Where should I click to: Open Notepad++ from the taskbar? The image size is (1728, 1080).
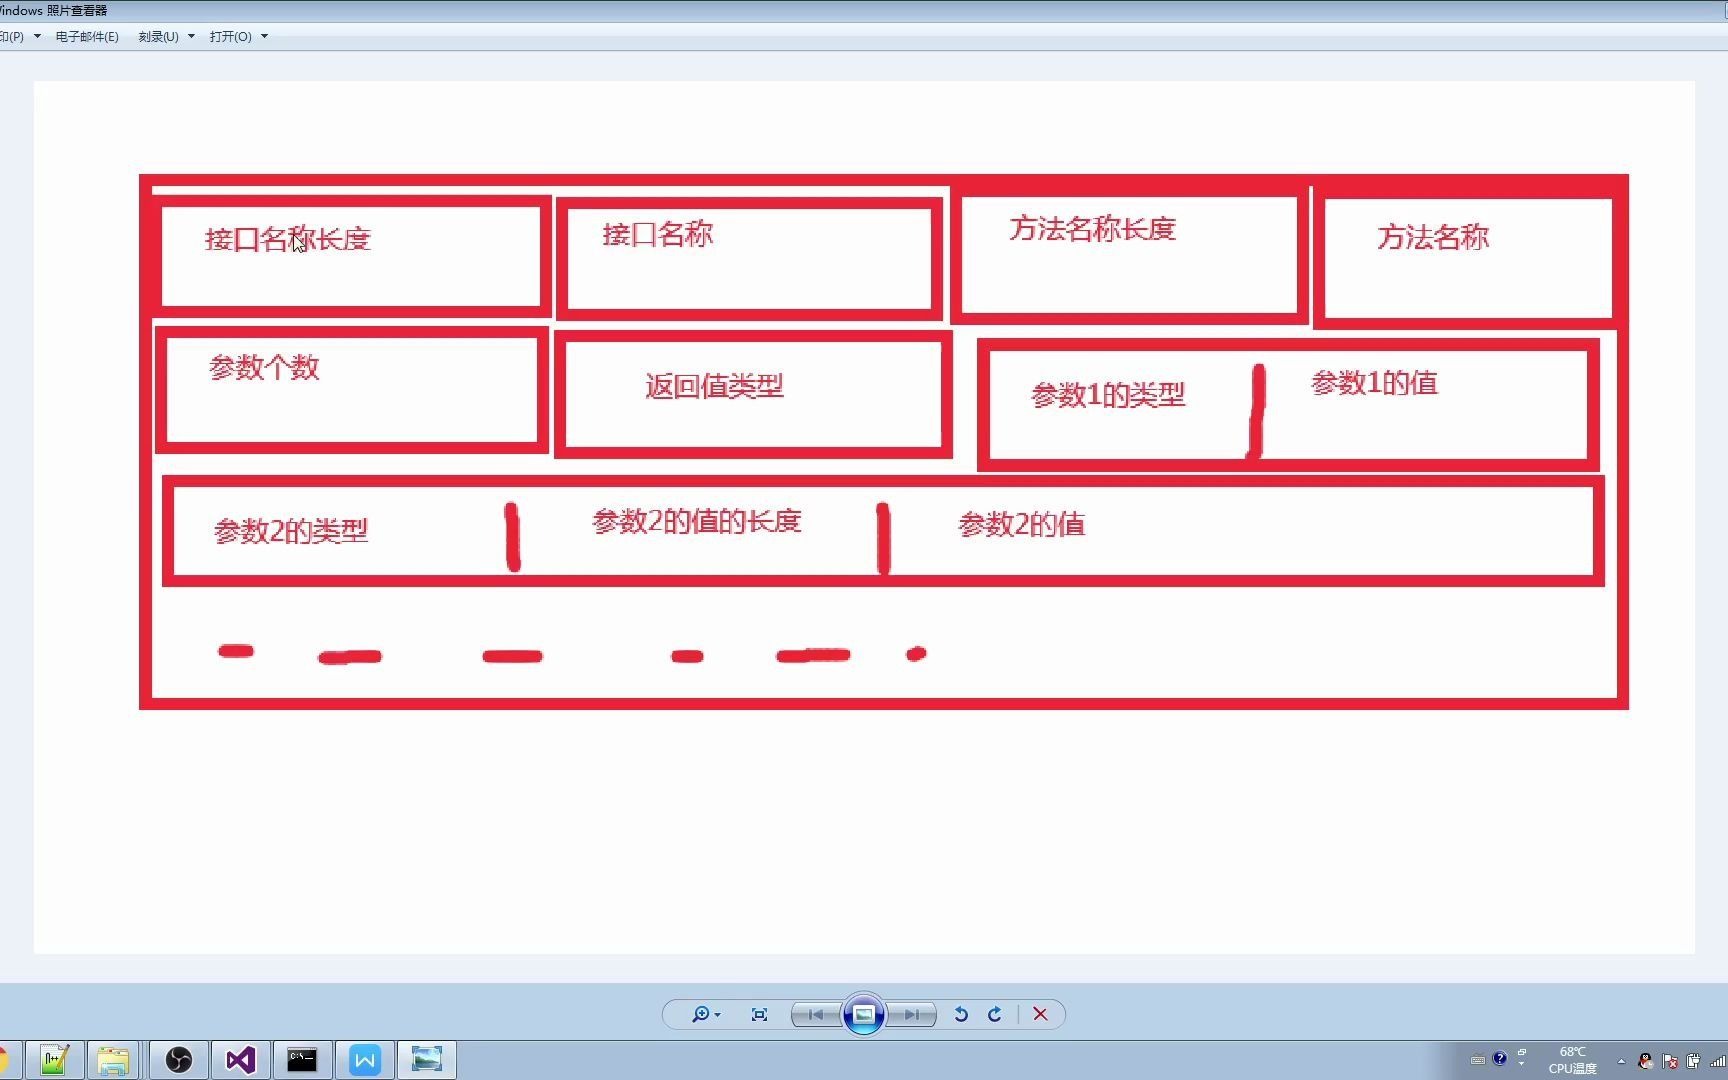coord(54,1059)
